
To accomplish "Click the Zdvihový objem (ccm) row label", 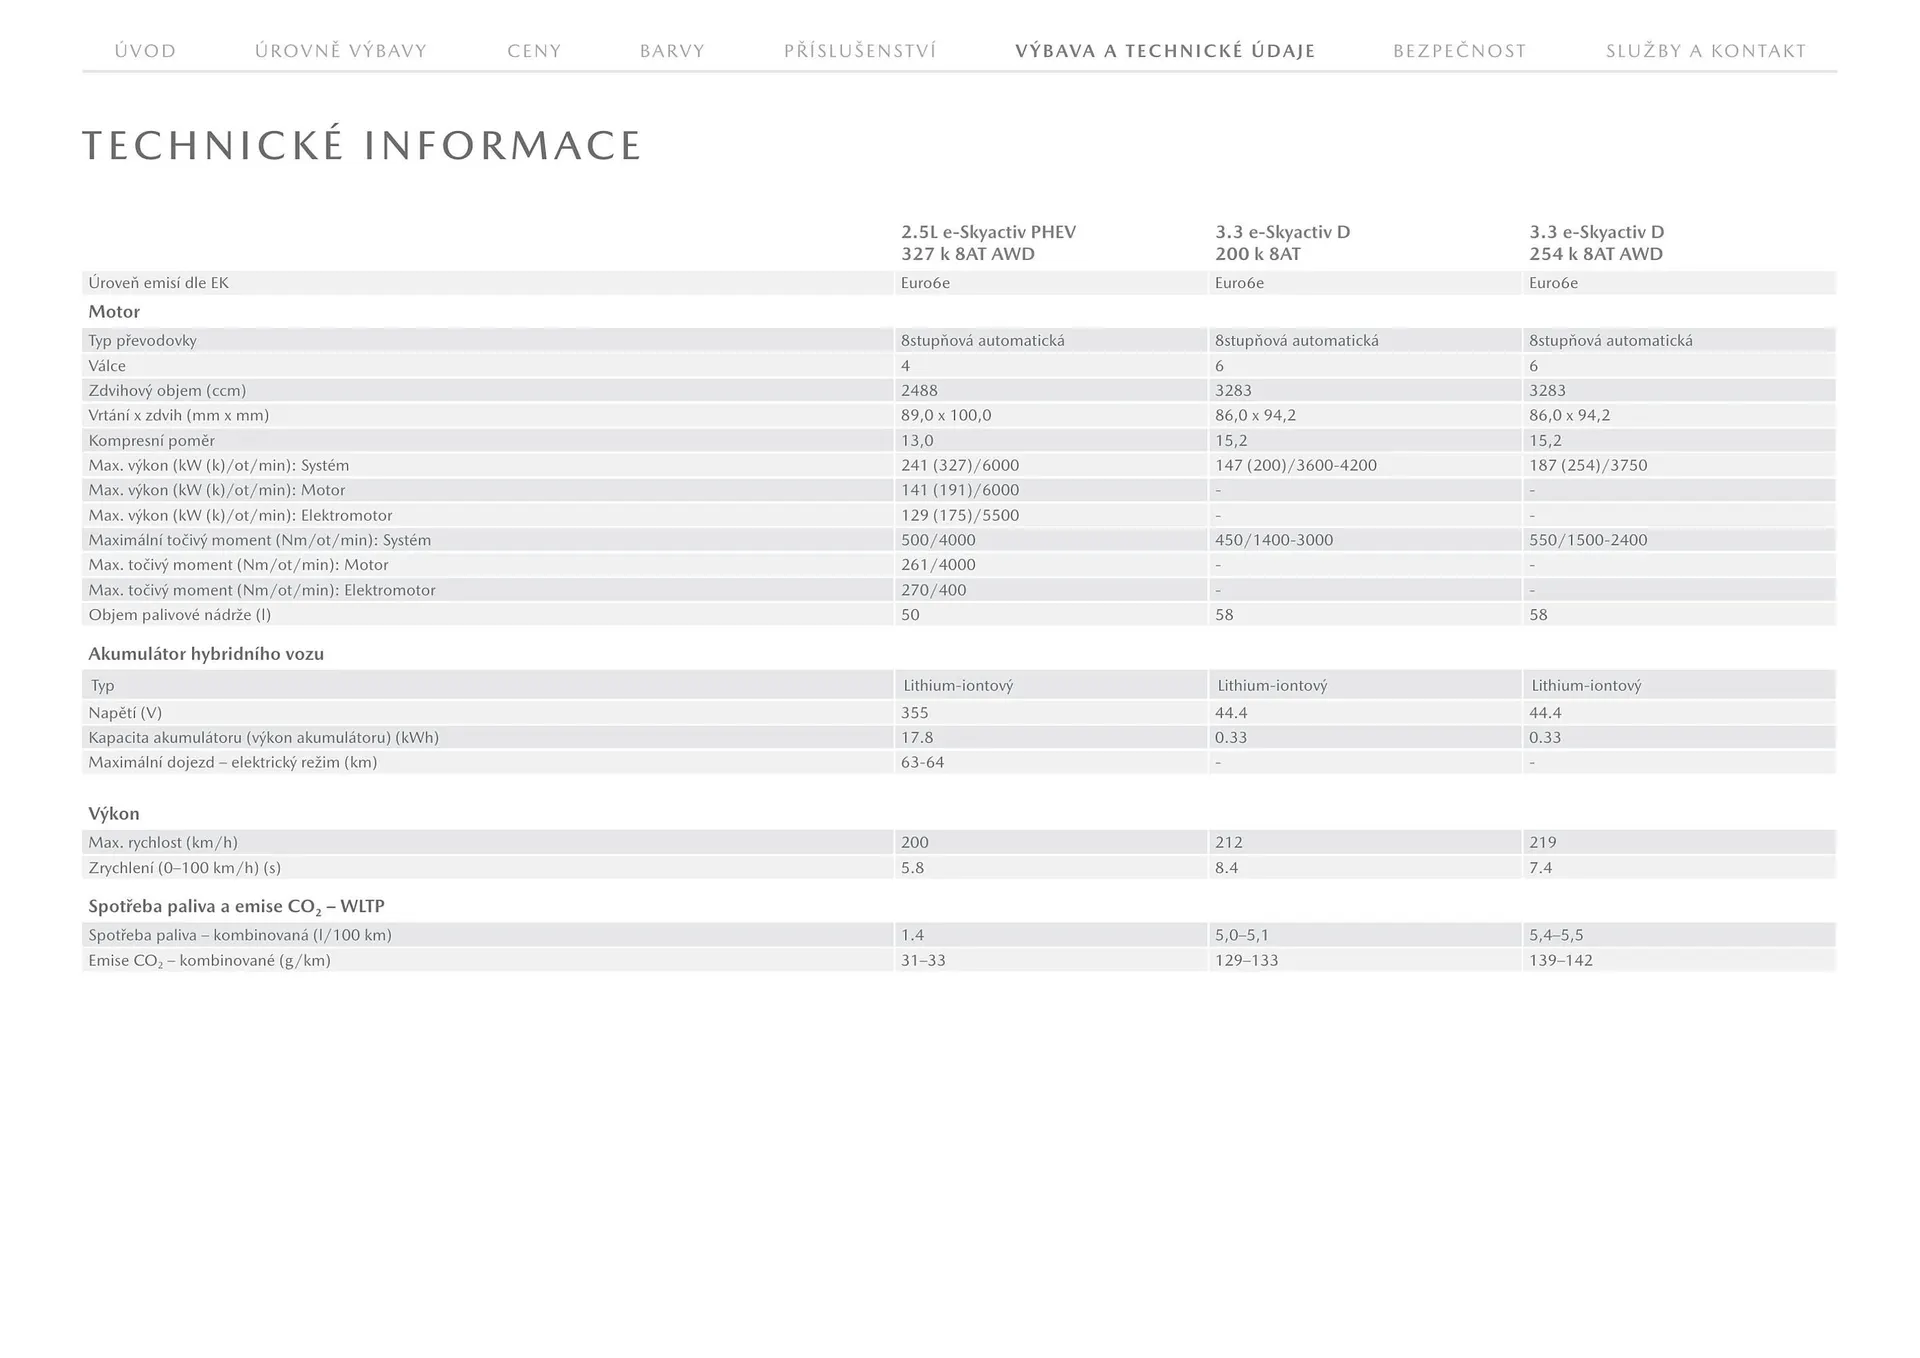I will (x=167, y=391).
